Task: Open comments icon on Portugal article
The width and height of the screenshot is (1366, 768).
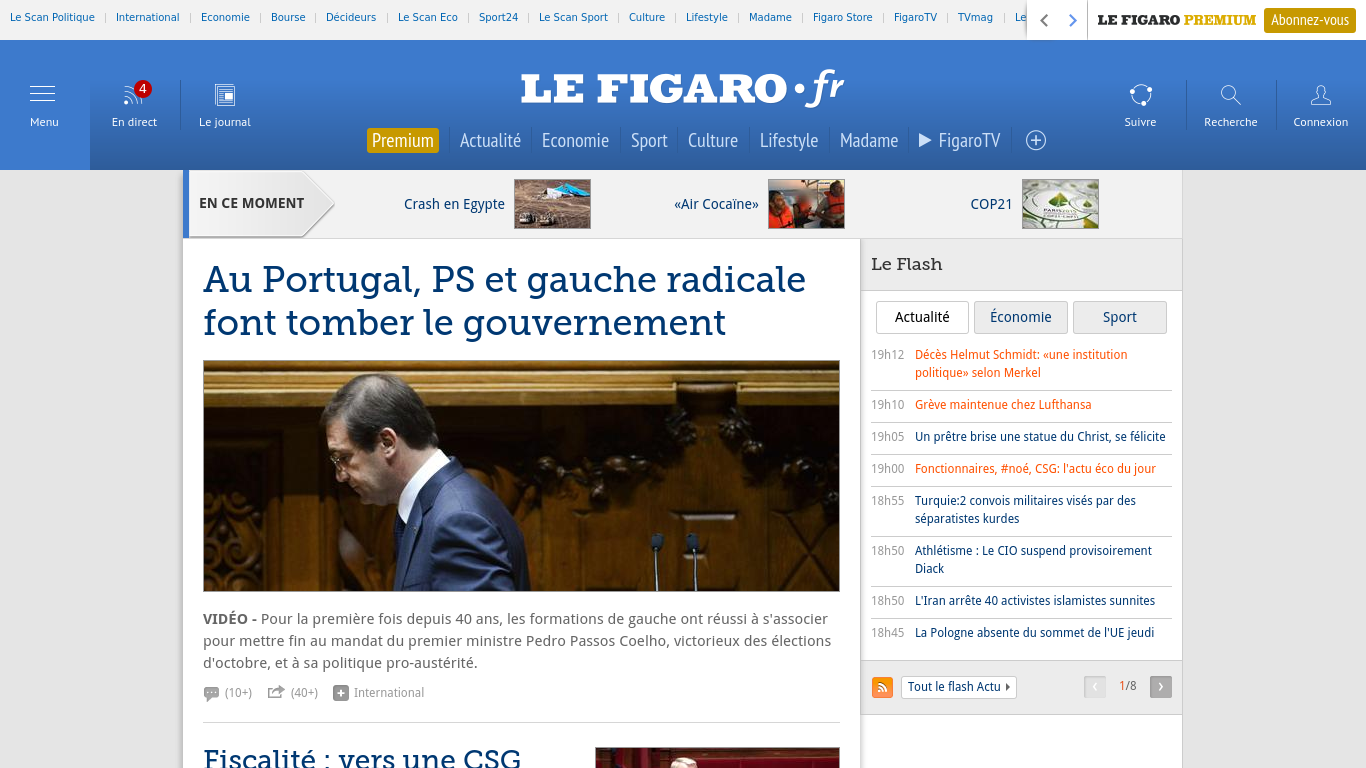Action: 214,691
